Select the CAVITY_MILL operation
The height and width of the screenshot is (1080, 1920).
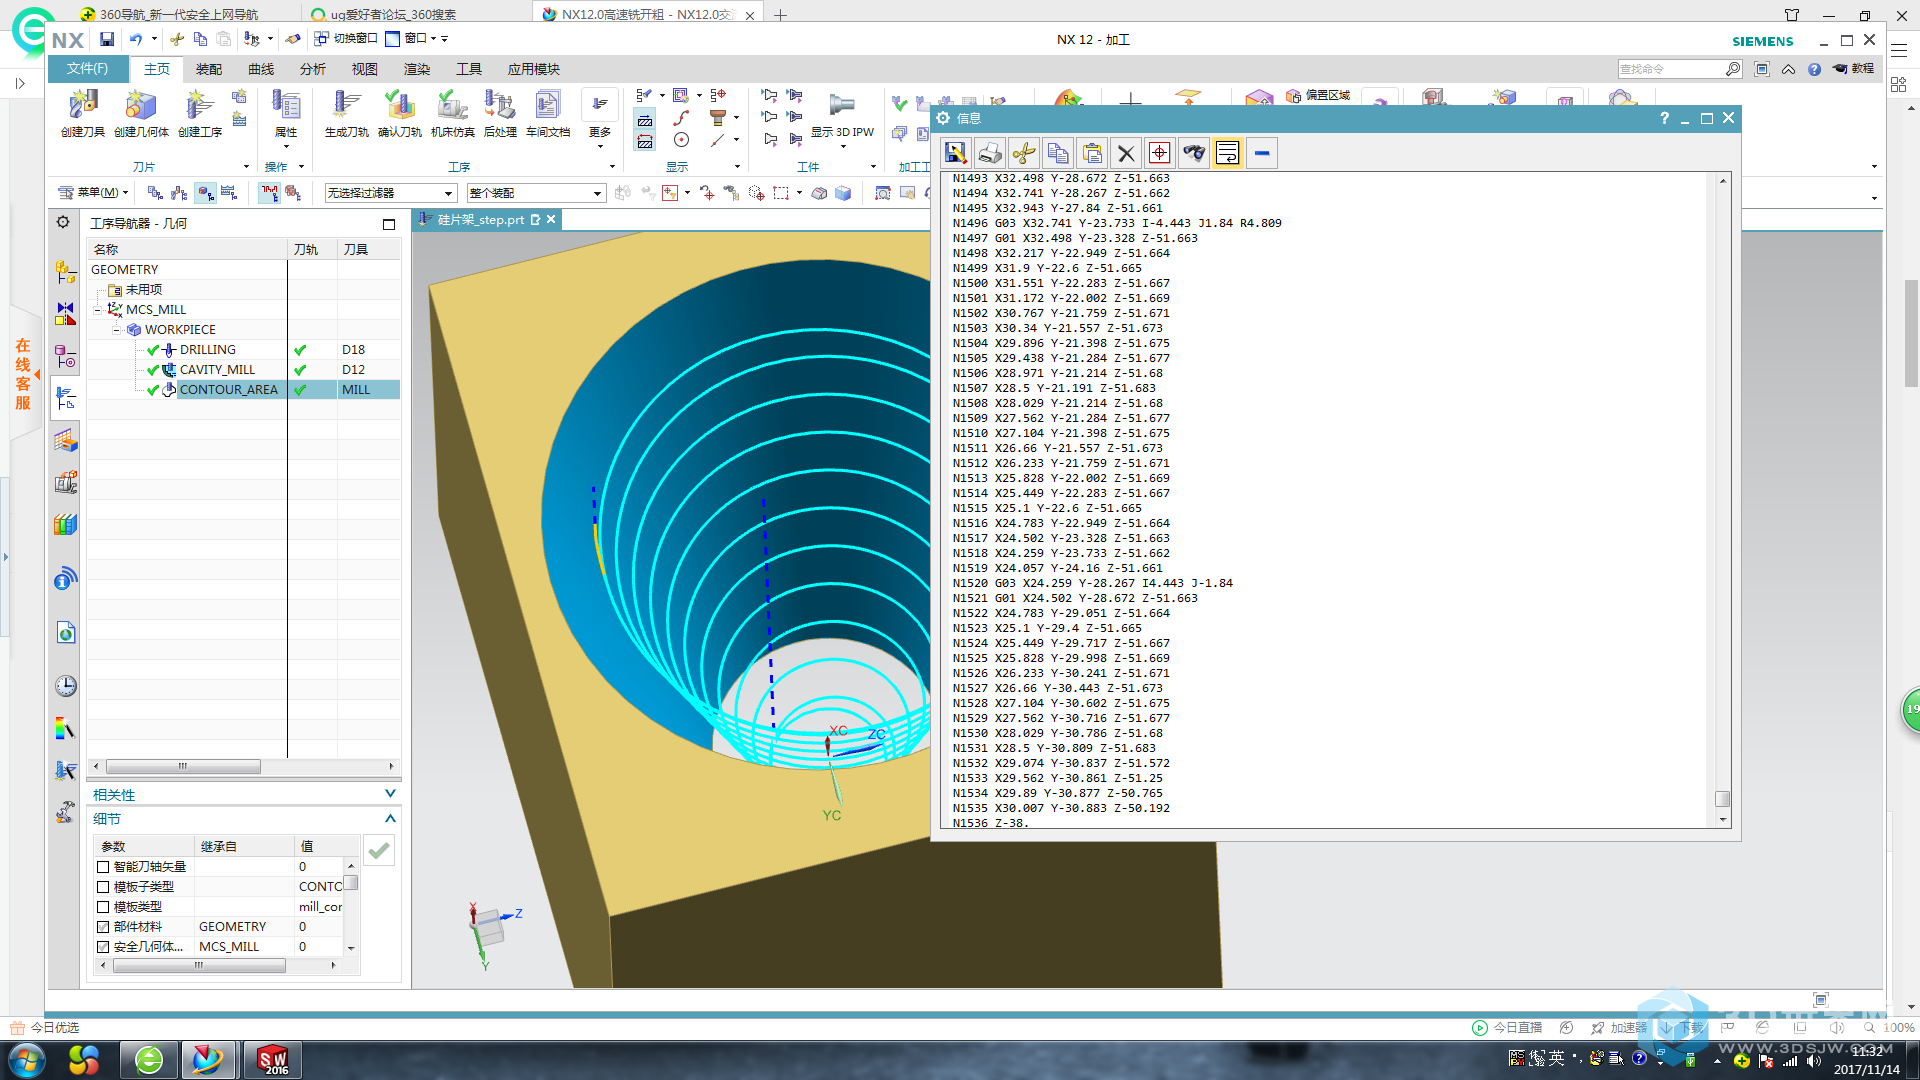pos(217,370)
